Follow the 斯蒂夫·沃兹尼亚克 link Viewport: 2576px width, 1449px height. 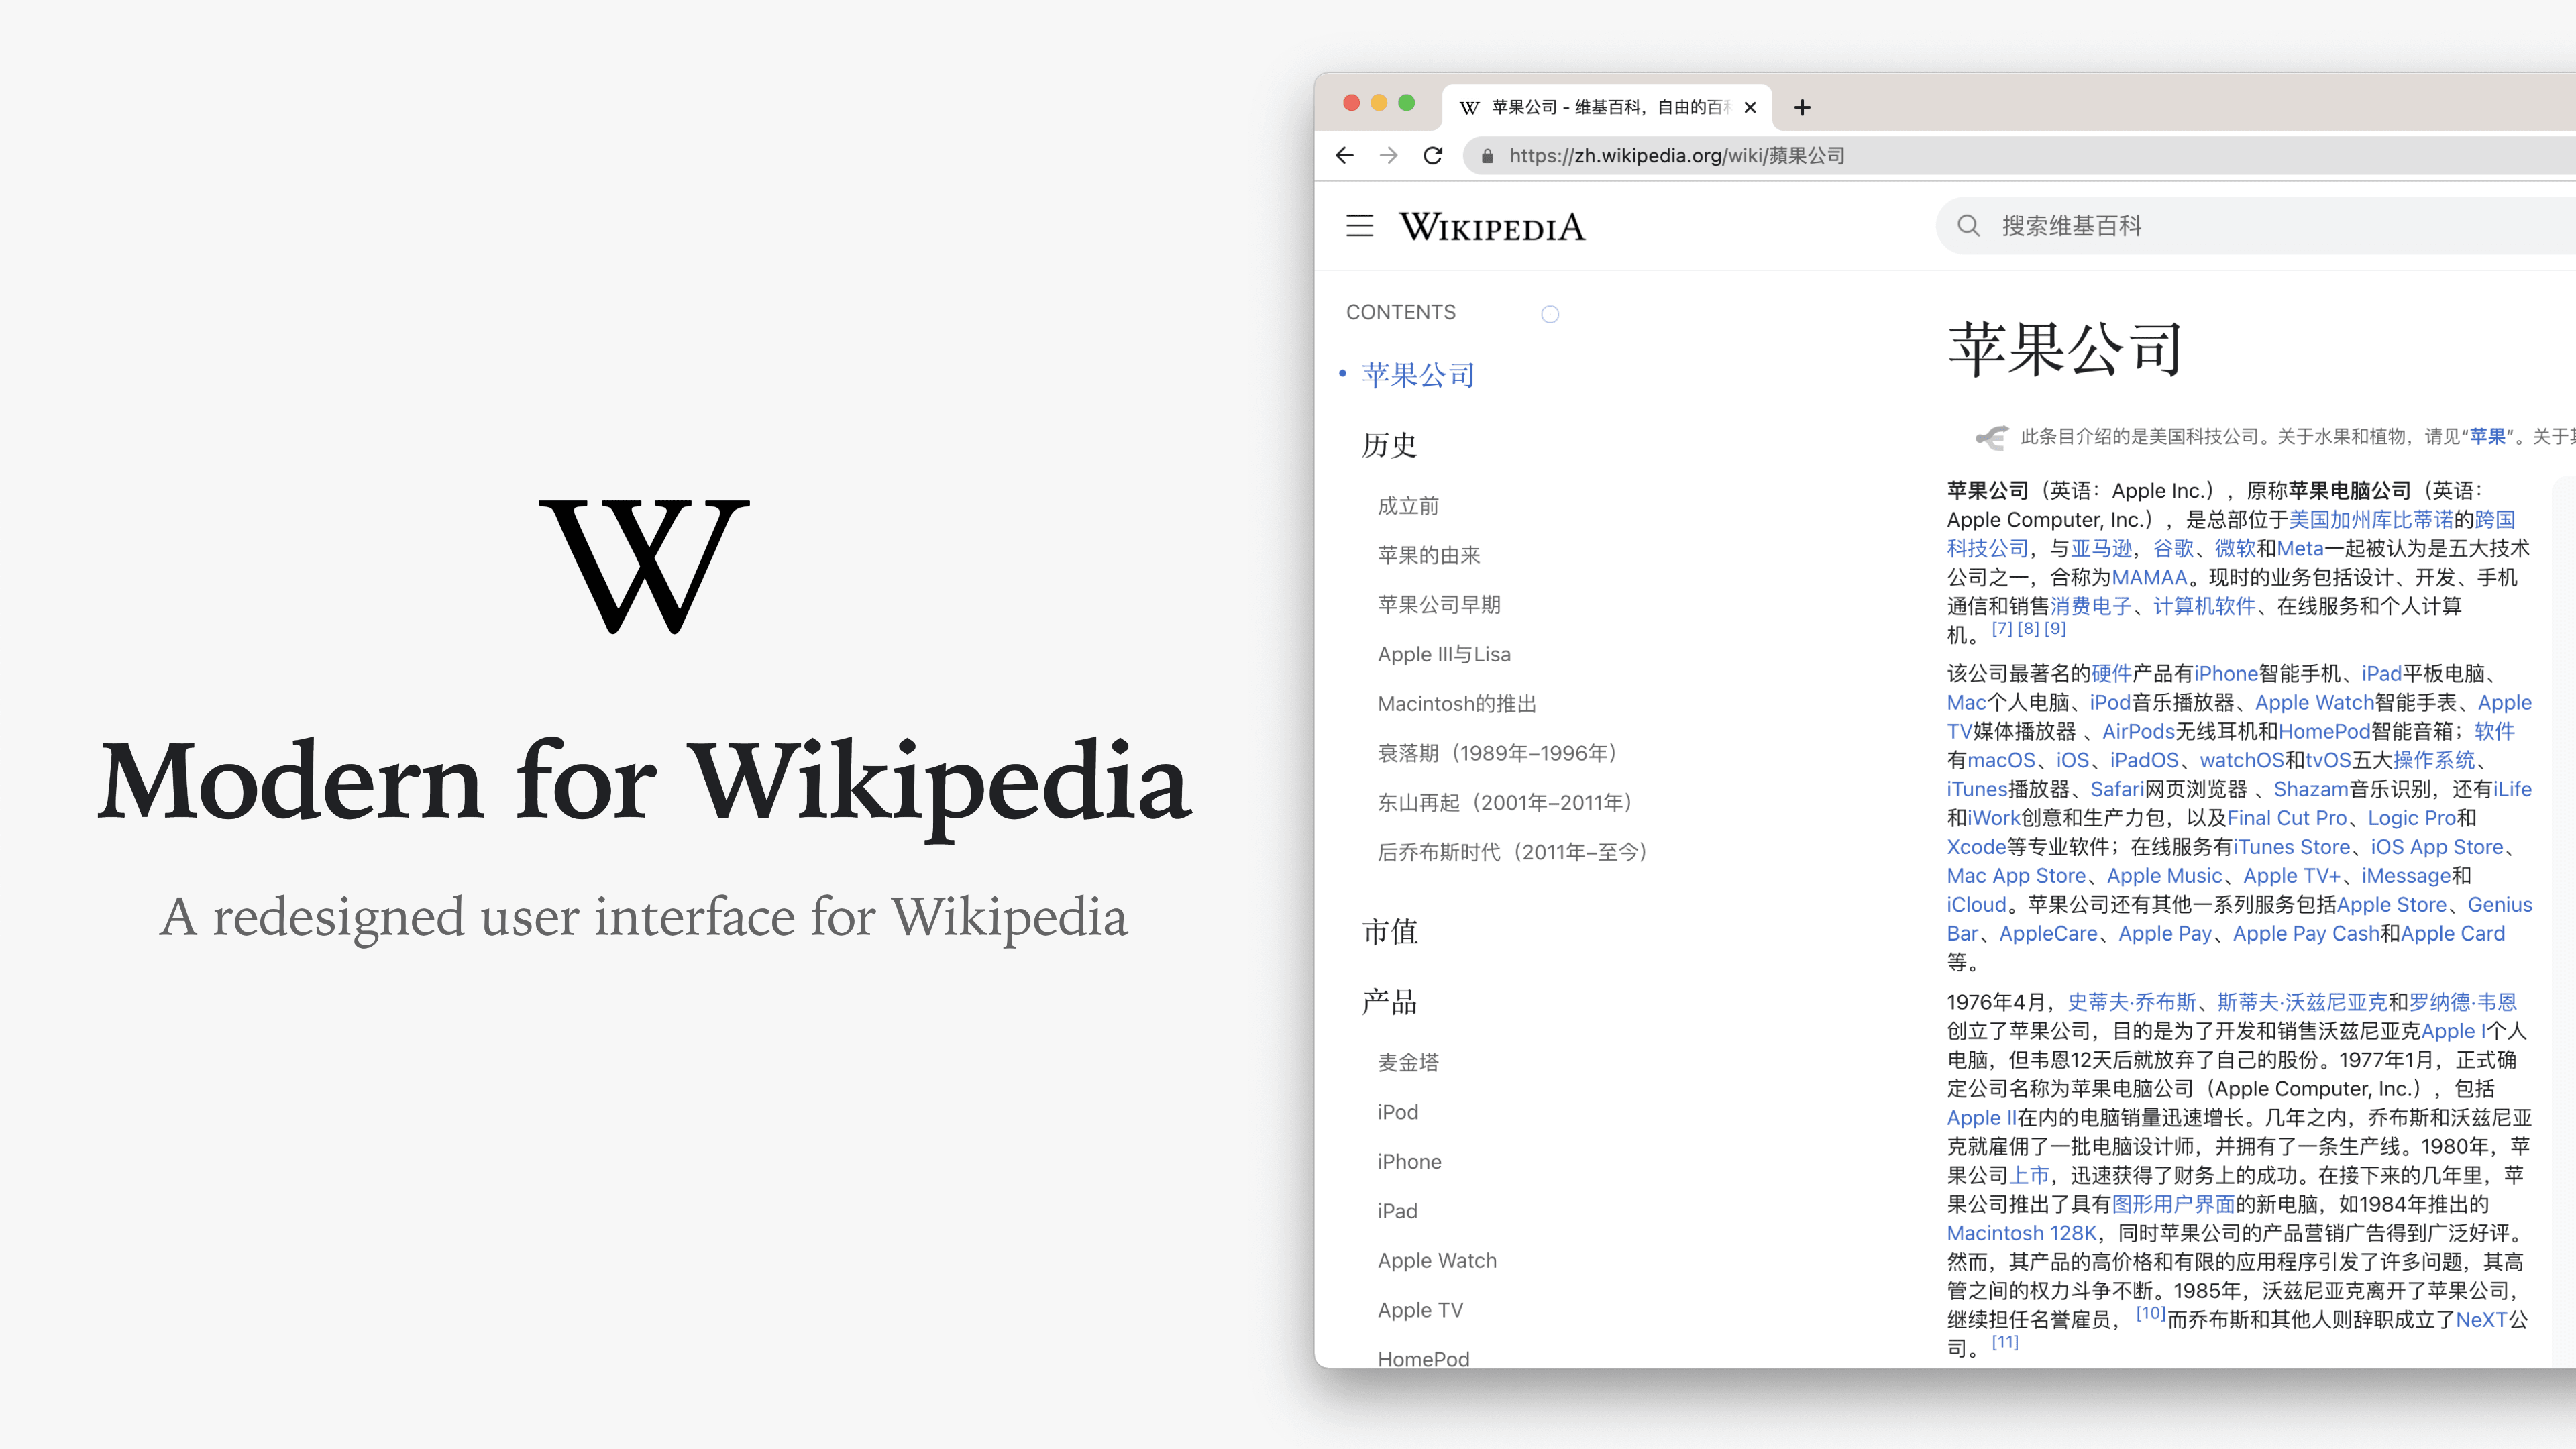click(x=2301, y=1003)
